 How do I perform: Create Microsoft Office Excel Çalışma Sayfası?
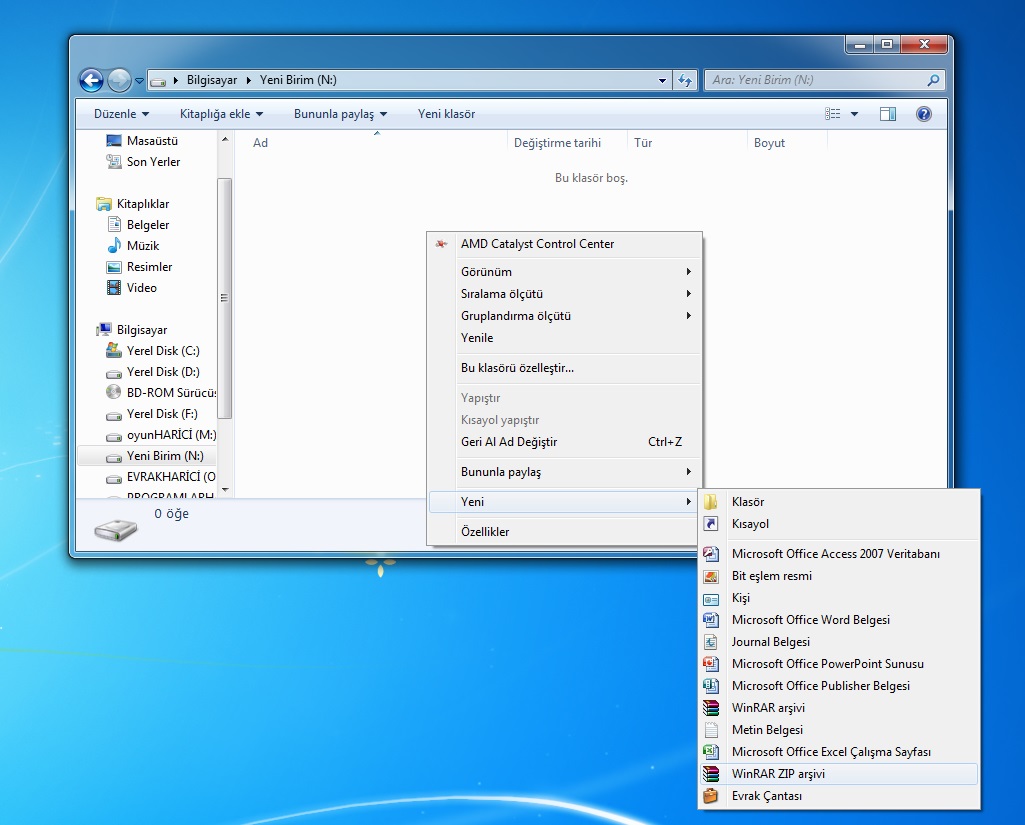pyautogui.click(x=839, y=752)
